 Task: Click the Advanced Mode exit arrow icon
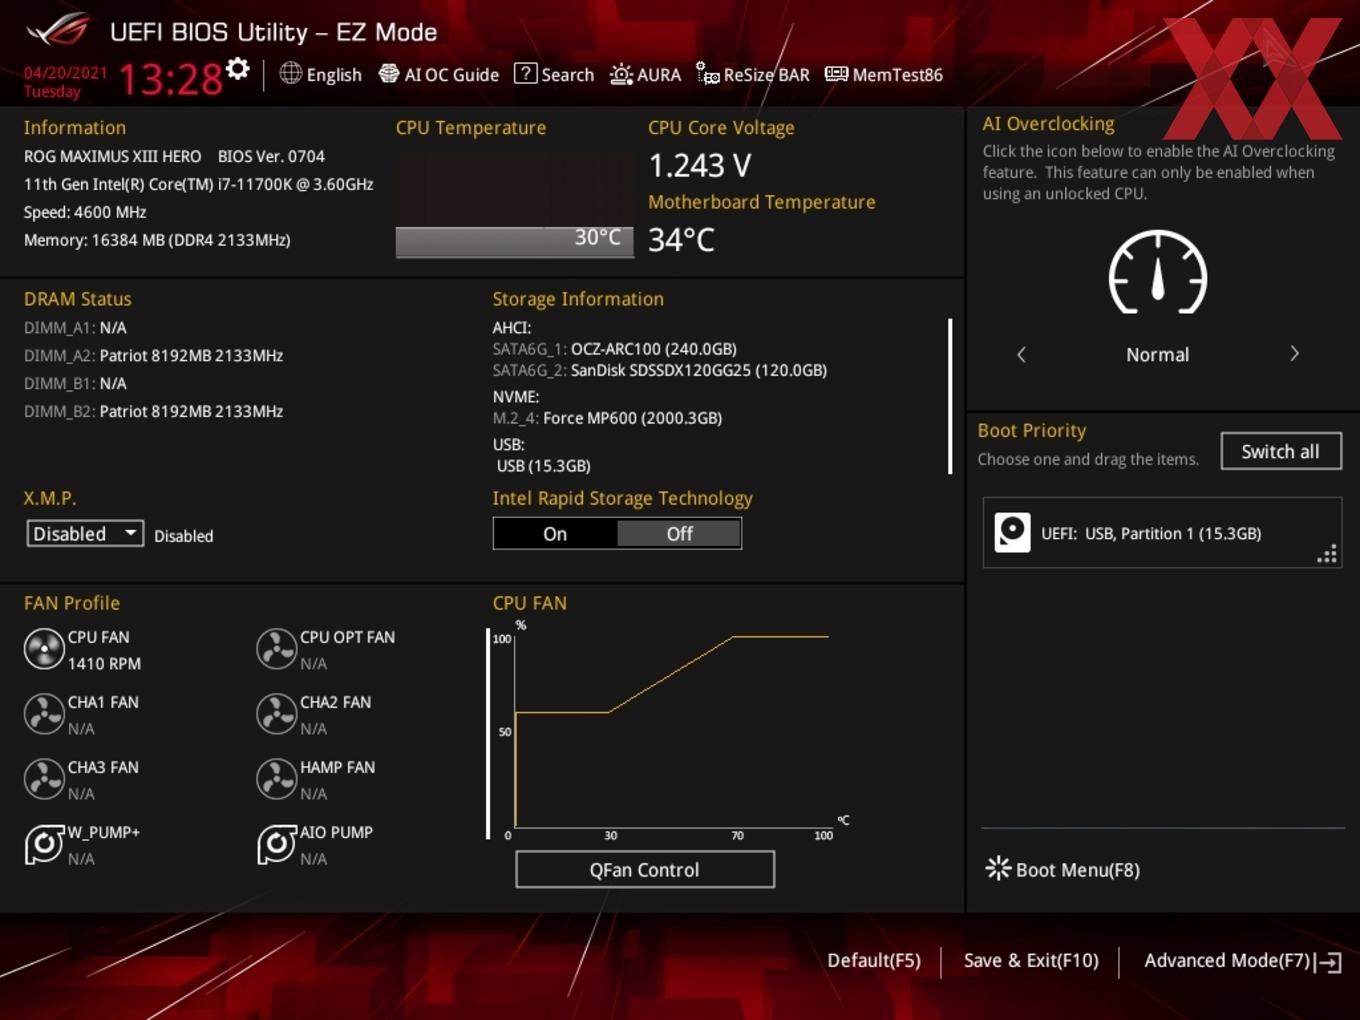coord(1329,962)
